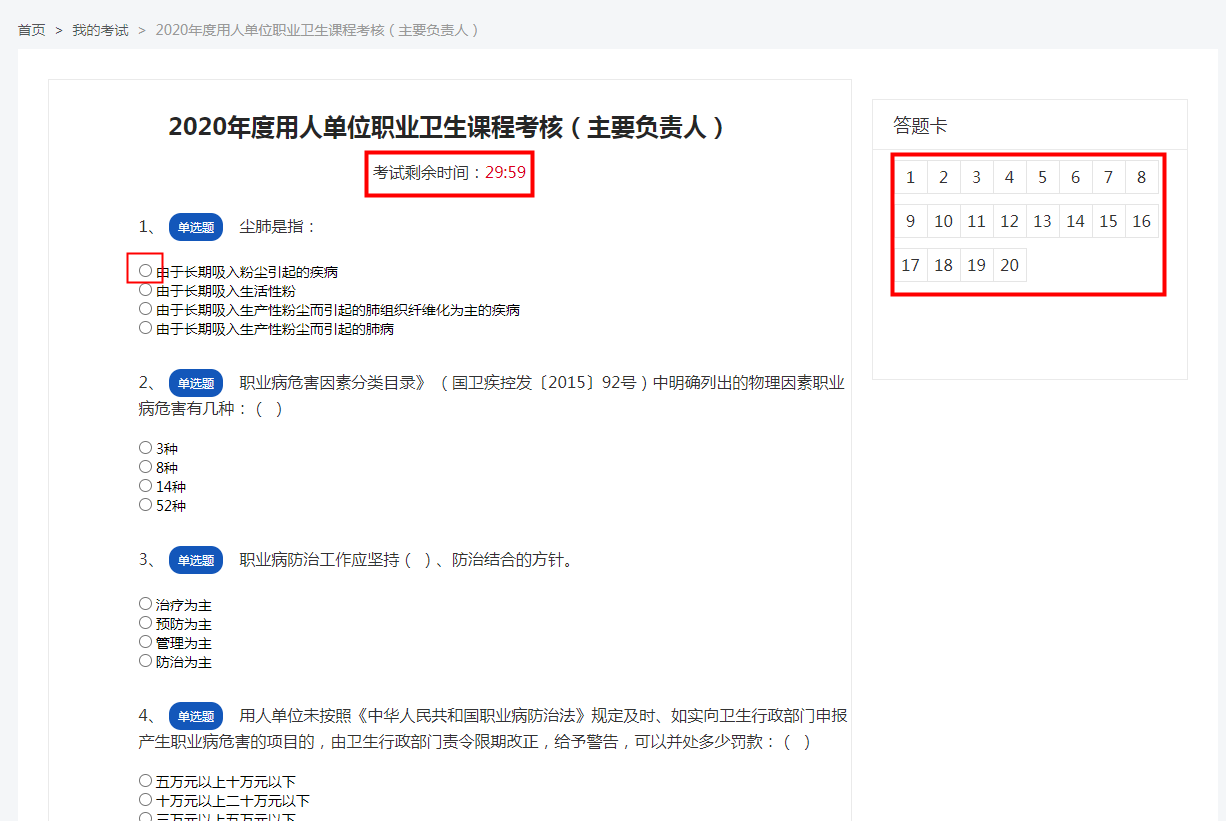Open question 16 from answer card
The image size is (1226, 821).
click(1141, 222)
